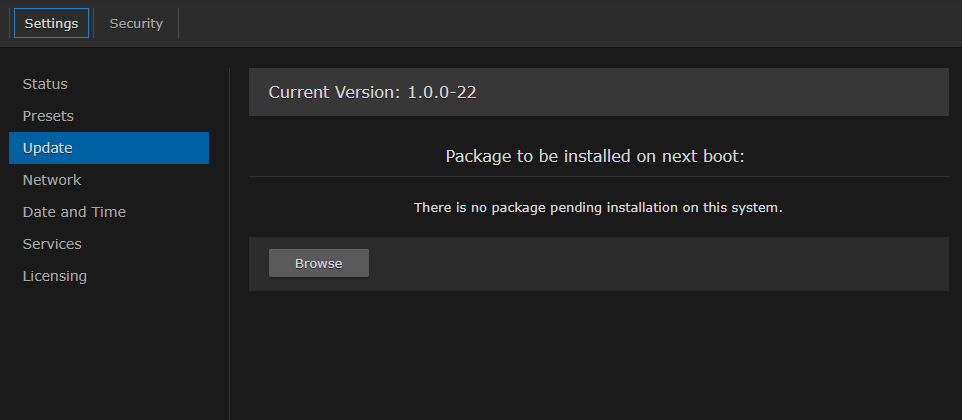
Task: Show the Services page
Action: 52,244
